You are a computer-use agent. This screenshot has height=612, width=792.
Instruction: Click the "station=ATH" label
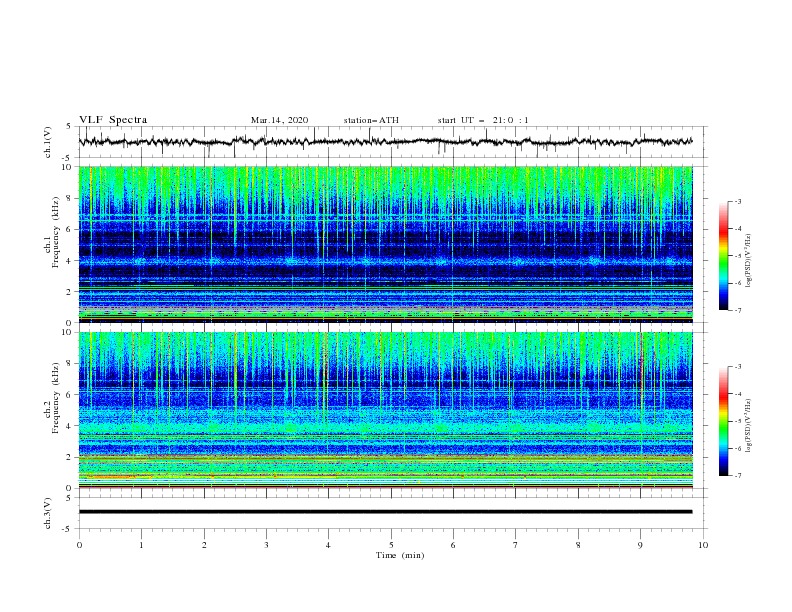tap(371, 120)
